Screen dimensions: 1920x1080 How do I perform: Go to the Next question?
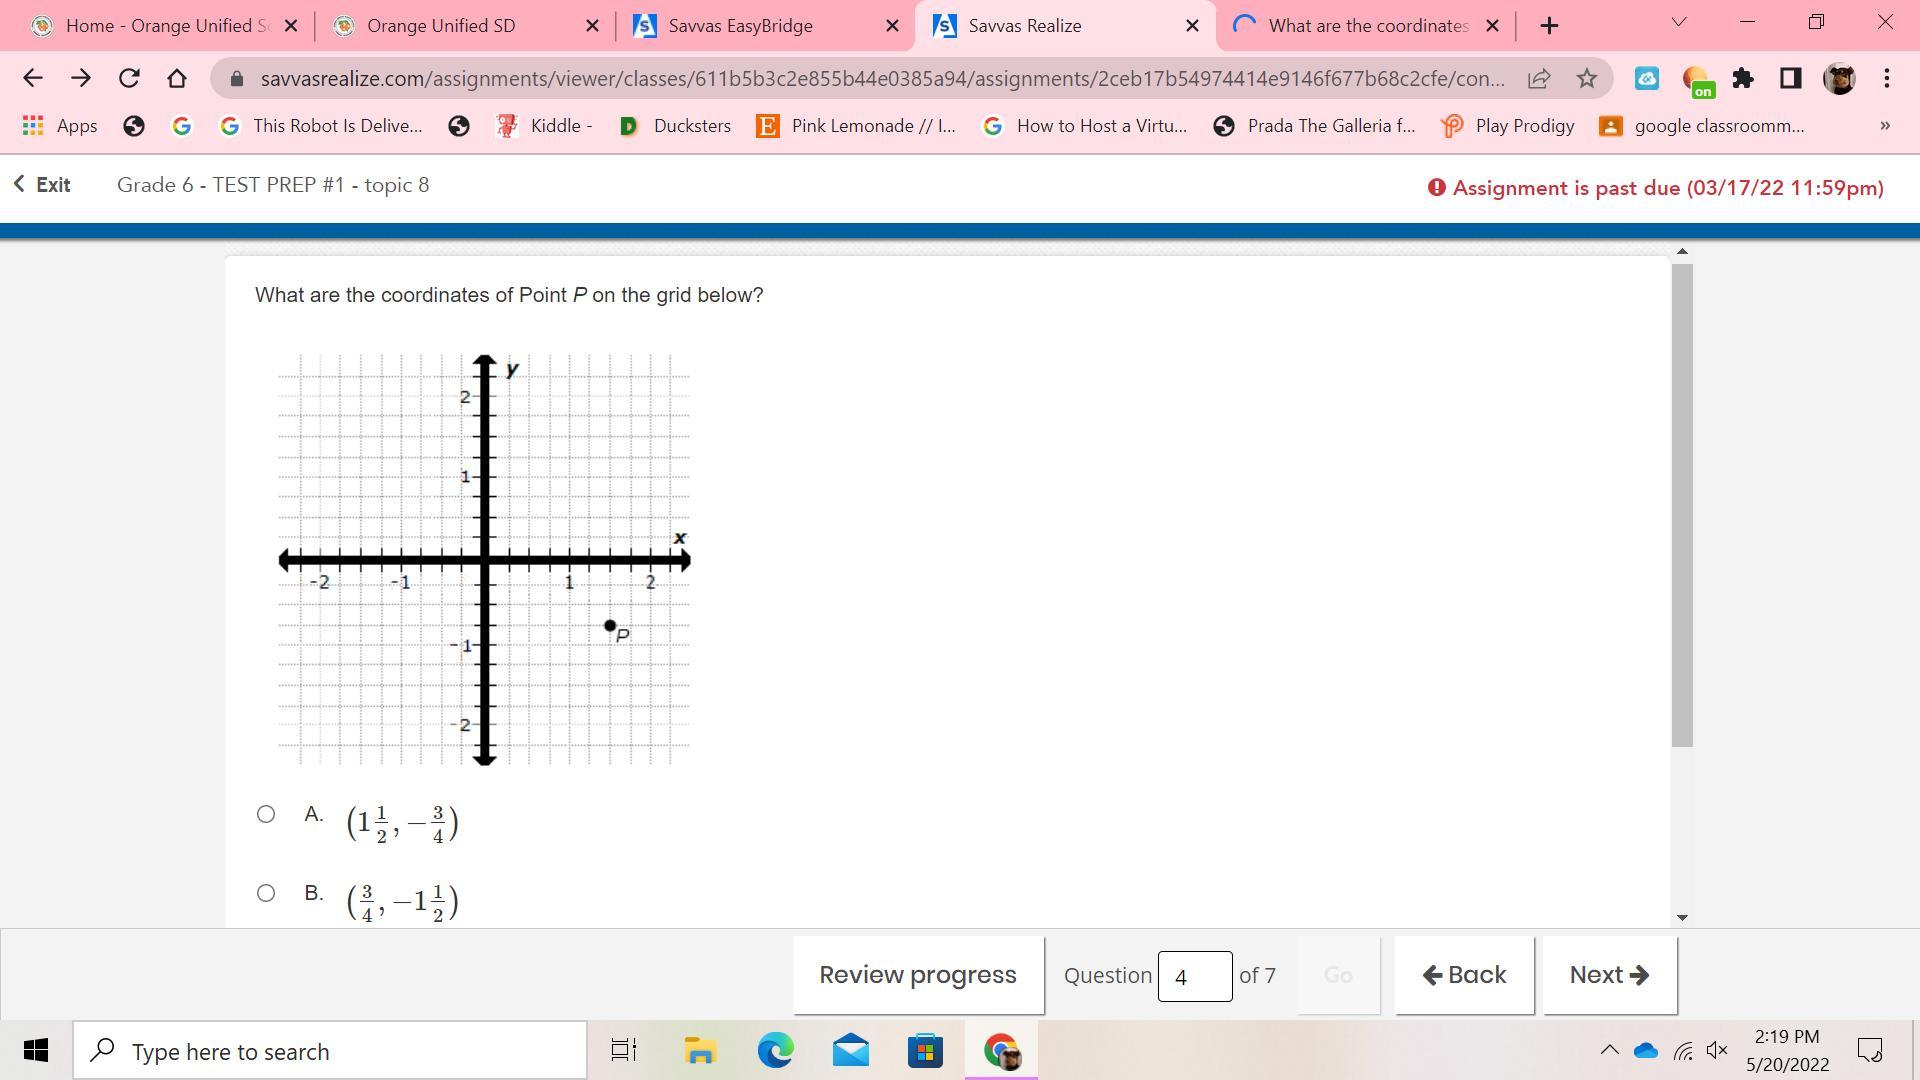click(x=1609, y=975)
